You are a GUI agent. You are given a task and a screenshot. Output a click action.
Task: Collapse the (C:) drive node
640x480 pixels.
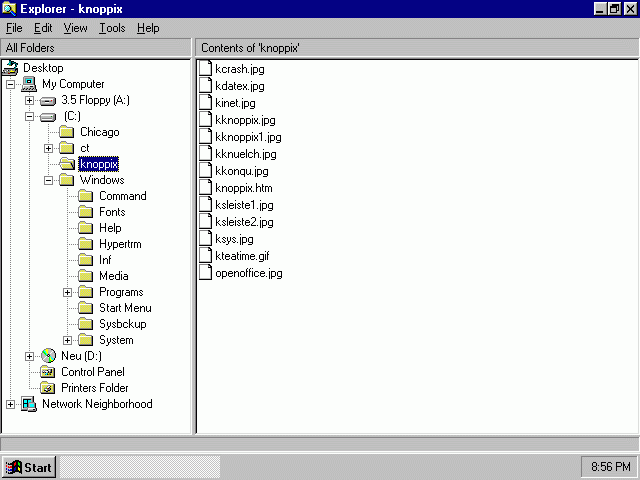[x=29, y=117]
